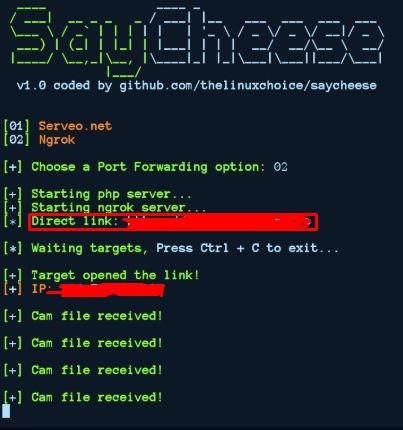Click the first Cam file received message
Image resolution: width=403 pixels, height=430 pixels.
pos(97,316)
